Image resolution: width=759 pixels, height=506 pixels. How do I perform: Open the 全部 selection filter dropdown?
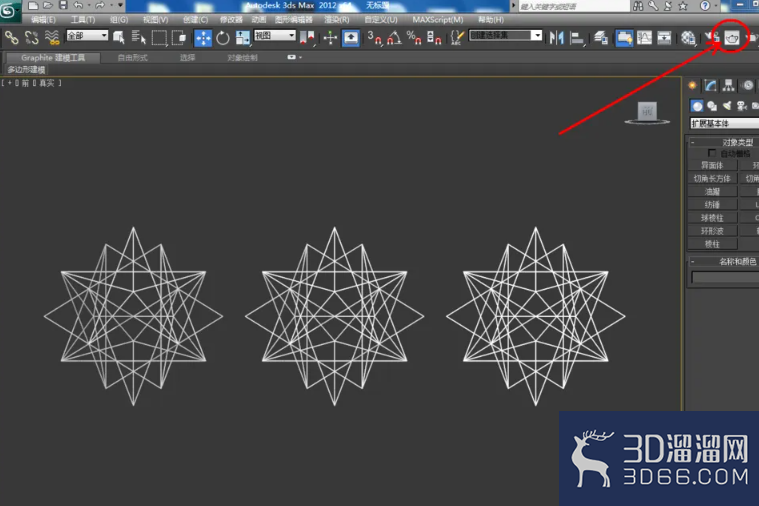coord(87,36)
